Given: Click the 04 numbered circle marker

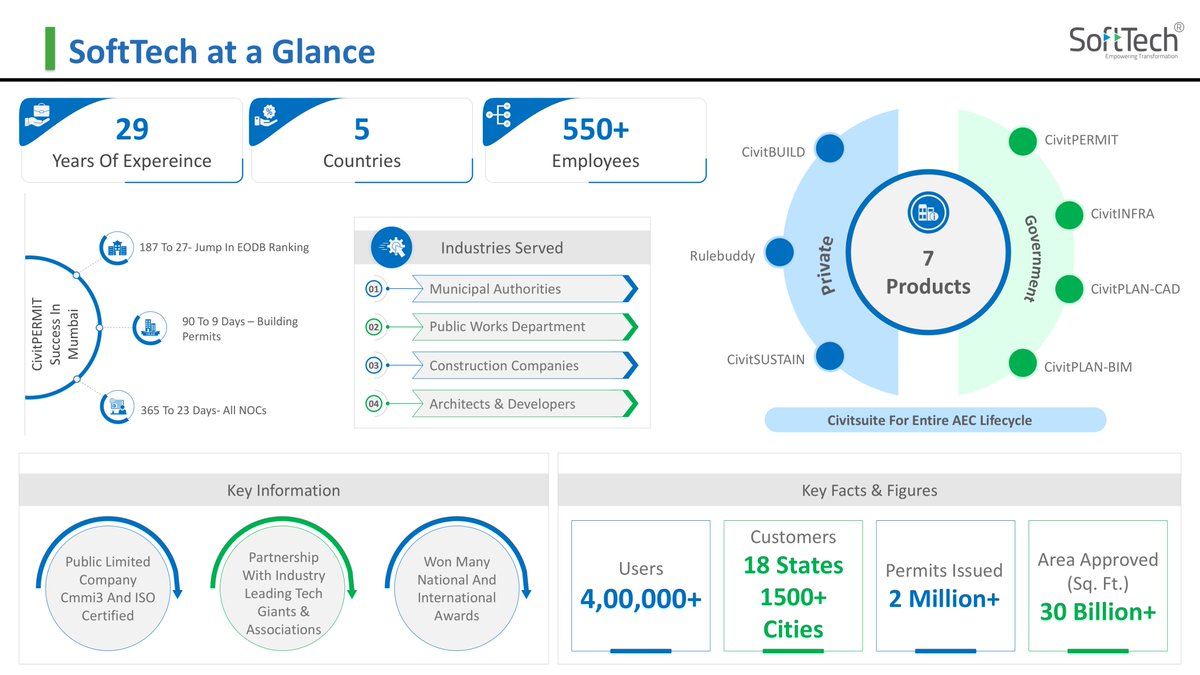Looking at the screenshot, I should (x=375, y=404).
